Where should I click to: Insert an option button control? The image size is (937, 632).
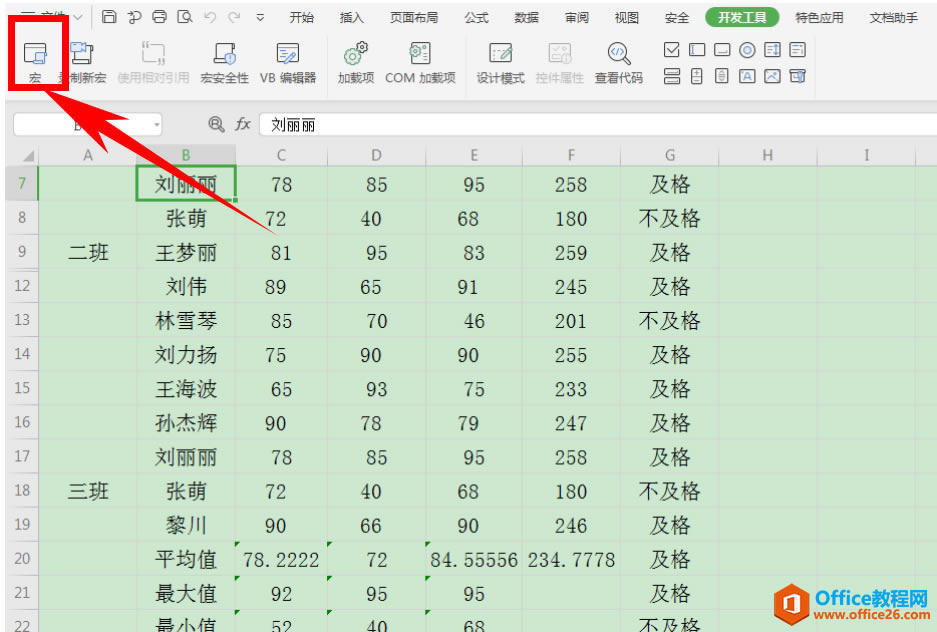click(x=747, y=50)
